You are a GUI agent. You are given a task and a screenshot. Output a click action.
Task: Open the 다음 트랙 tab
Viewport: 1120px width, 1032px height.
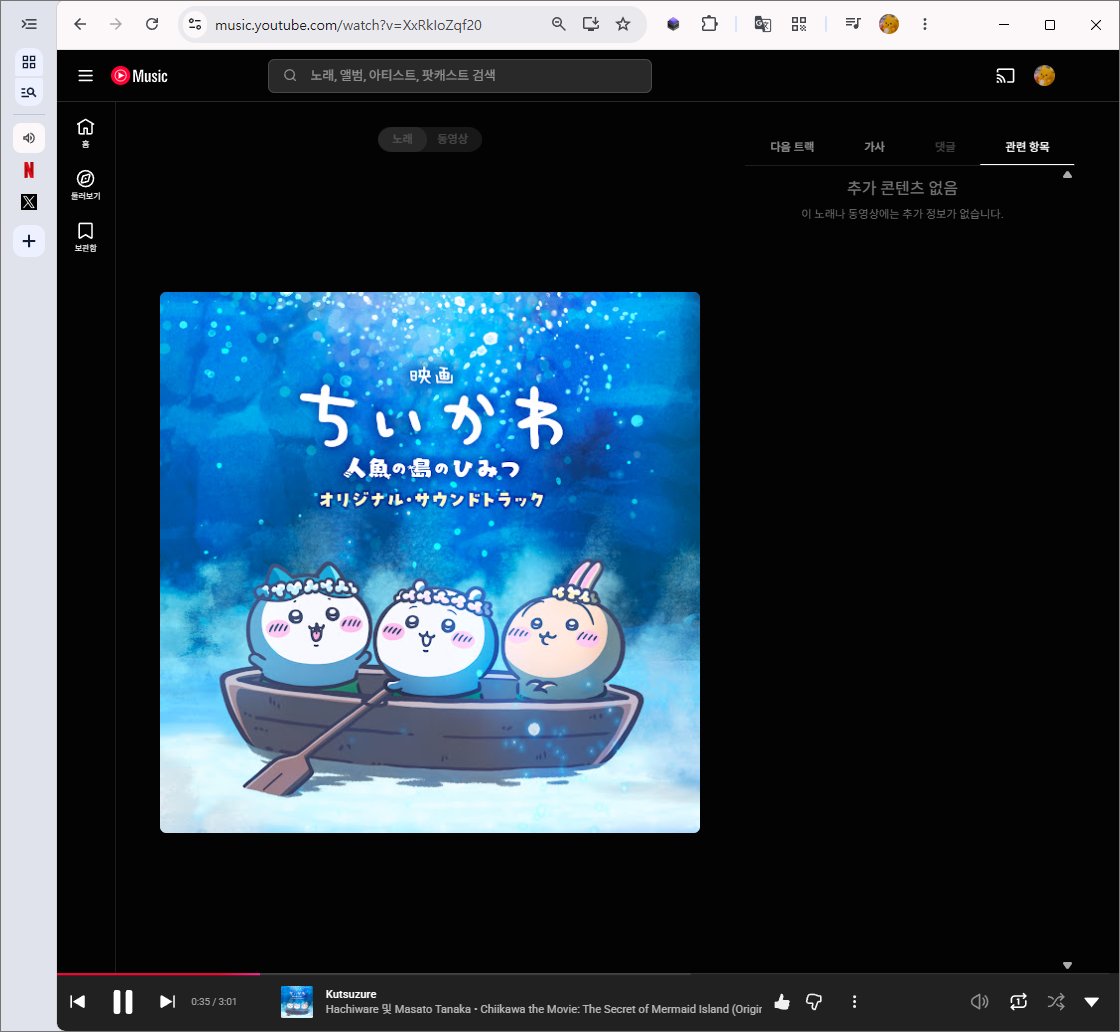792,146
